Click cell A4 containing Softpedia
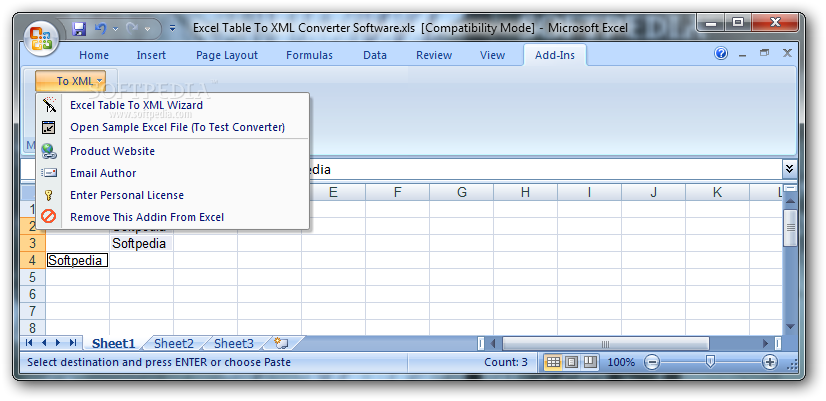Image resolution: width=826 pixels, height=401 pixels. [x=77, y=260]
